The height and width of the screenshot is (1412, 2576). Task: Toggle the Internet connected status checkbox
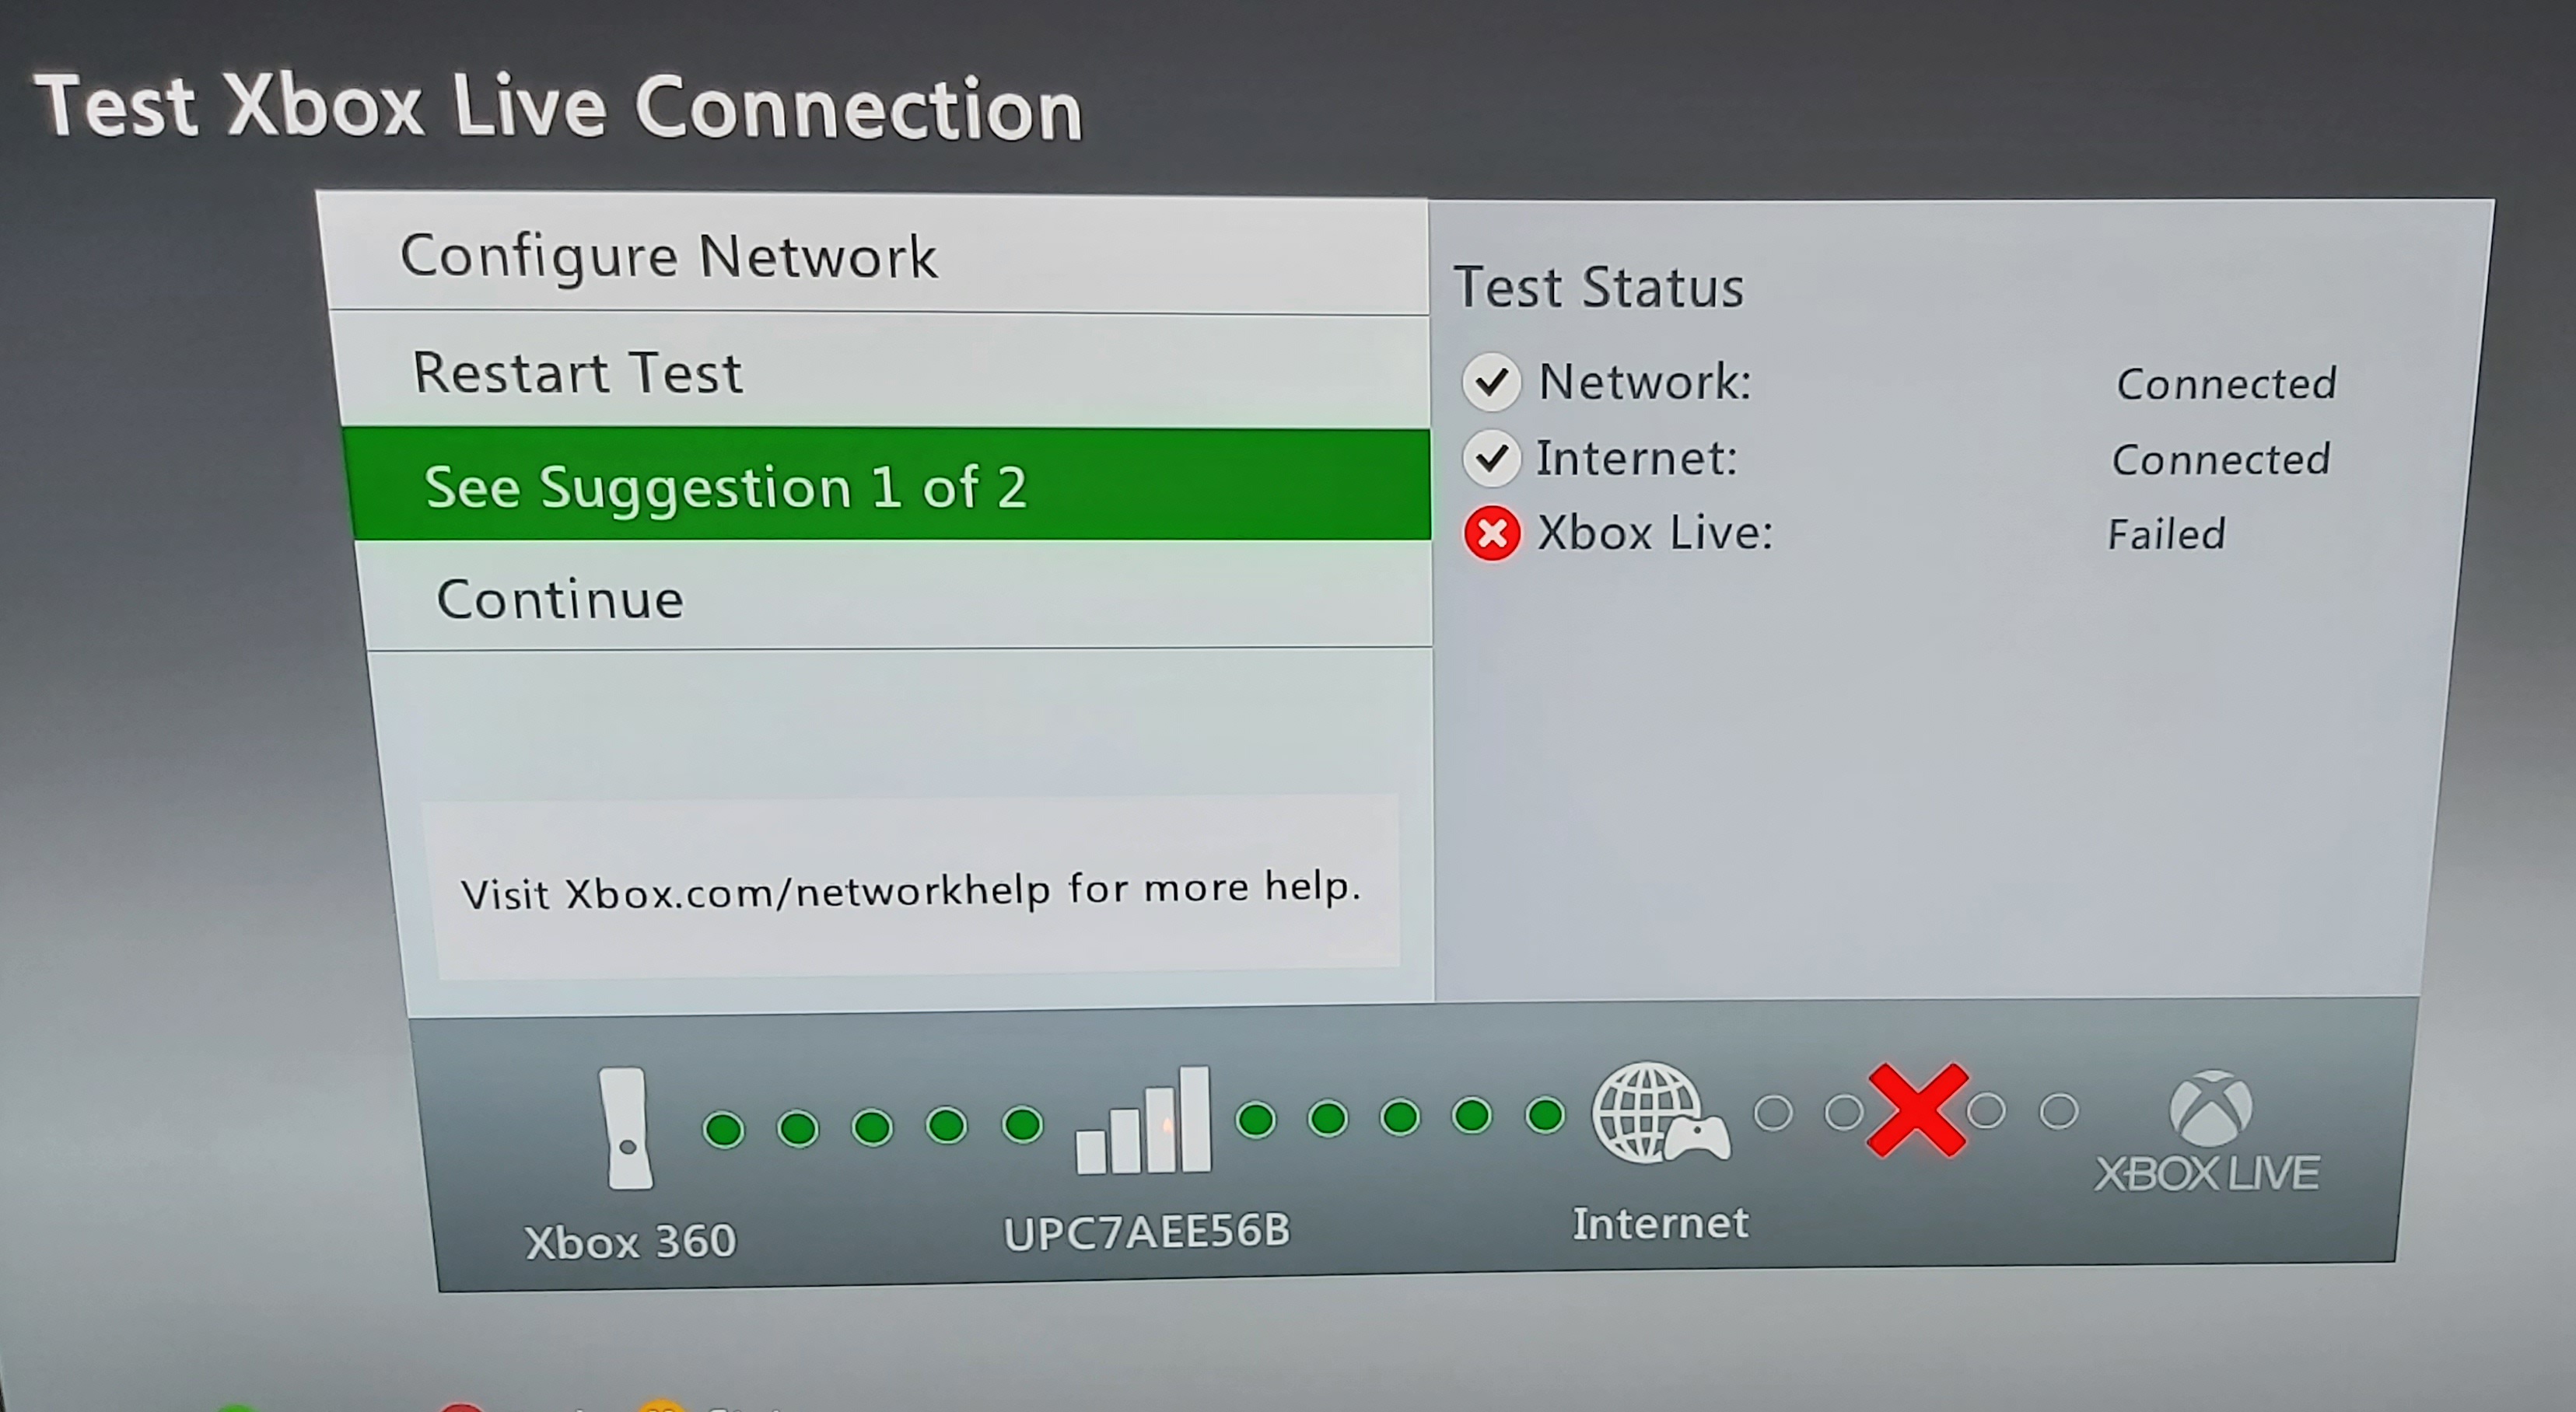1493,456
